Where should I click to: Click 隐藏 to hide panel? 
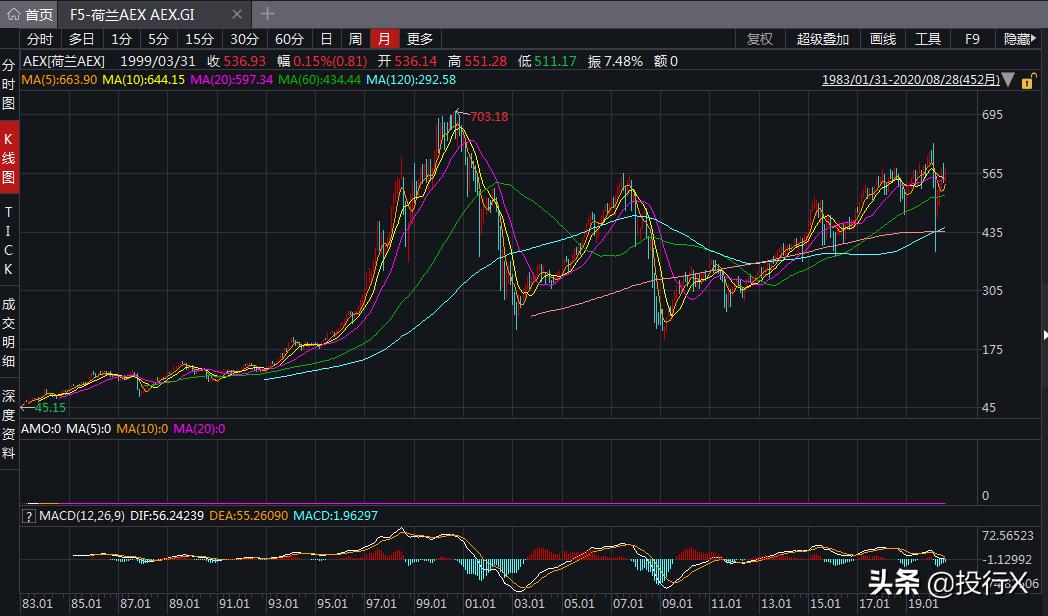[x=1019, y=39]
